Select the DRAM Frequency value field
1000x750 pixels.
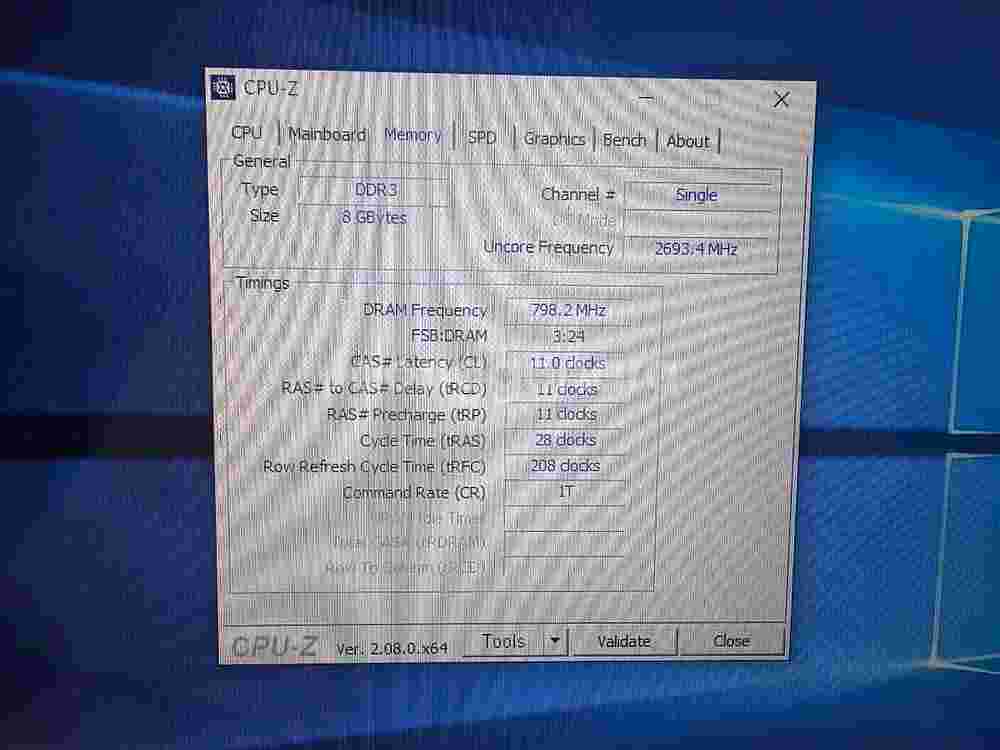tap(567, 310)
